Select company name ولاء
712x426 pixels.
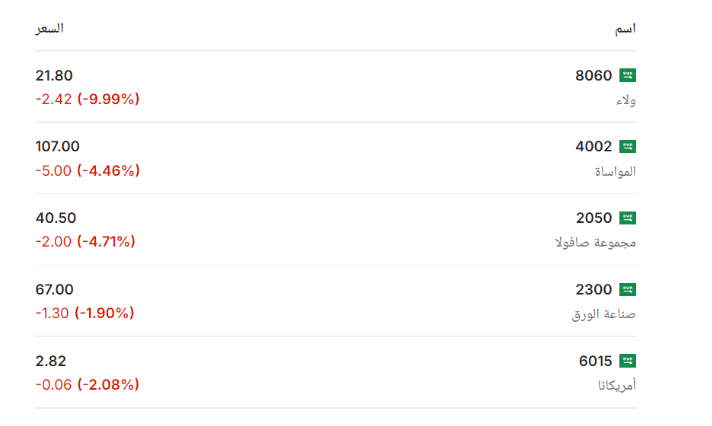(x=626, y=100)
